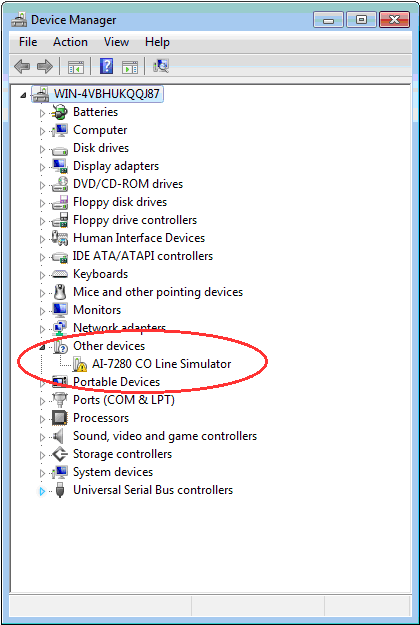Click the show/hide console tree icon
Screen dimensions: 420x625
click(76, 67)
